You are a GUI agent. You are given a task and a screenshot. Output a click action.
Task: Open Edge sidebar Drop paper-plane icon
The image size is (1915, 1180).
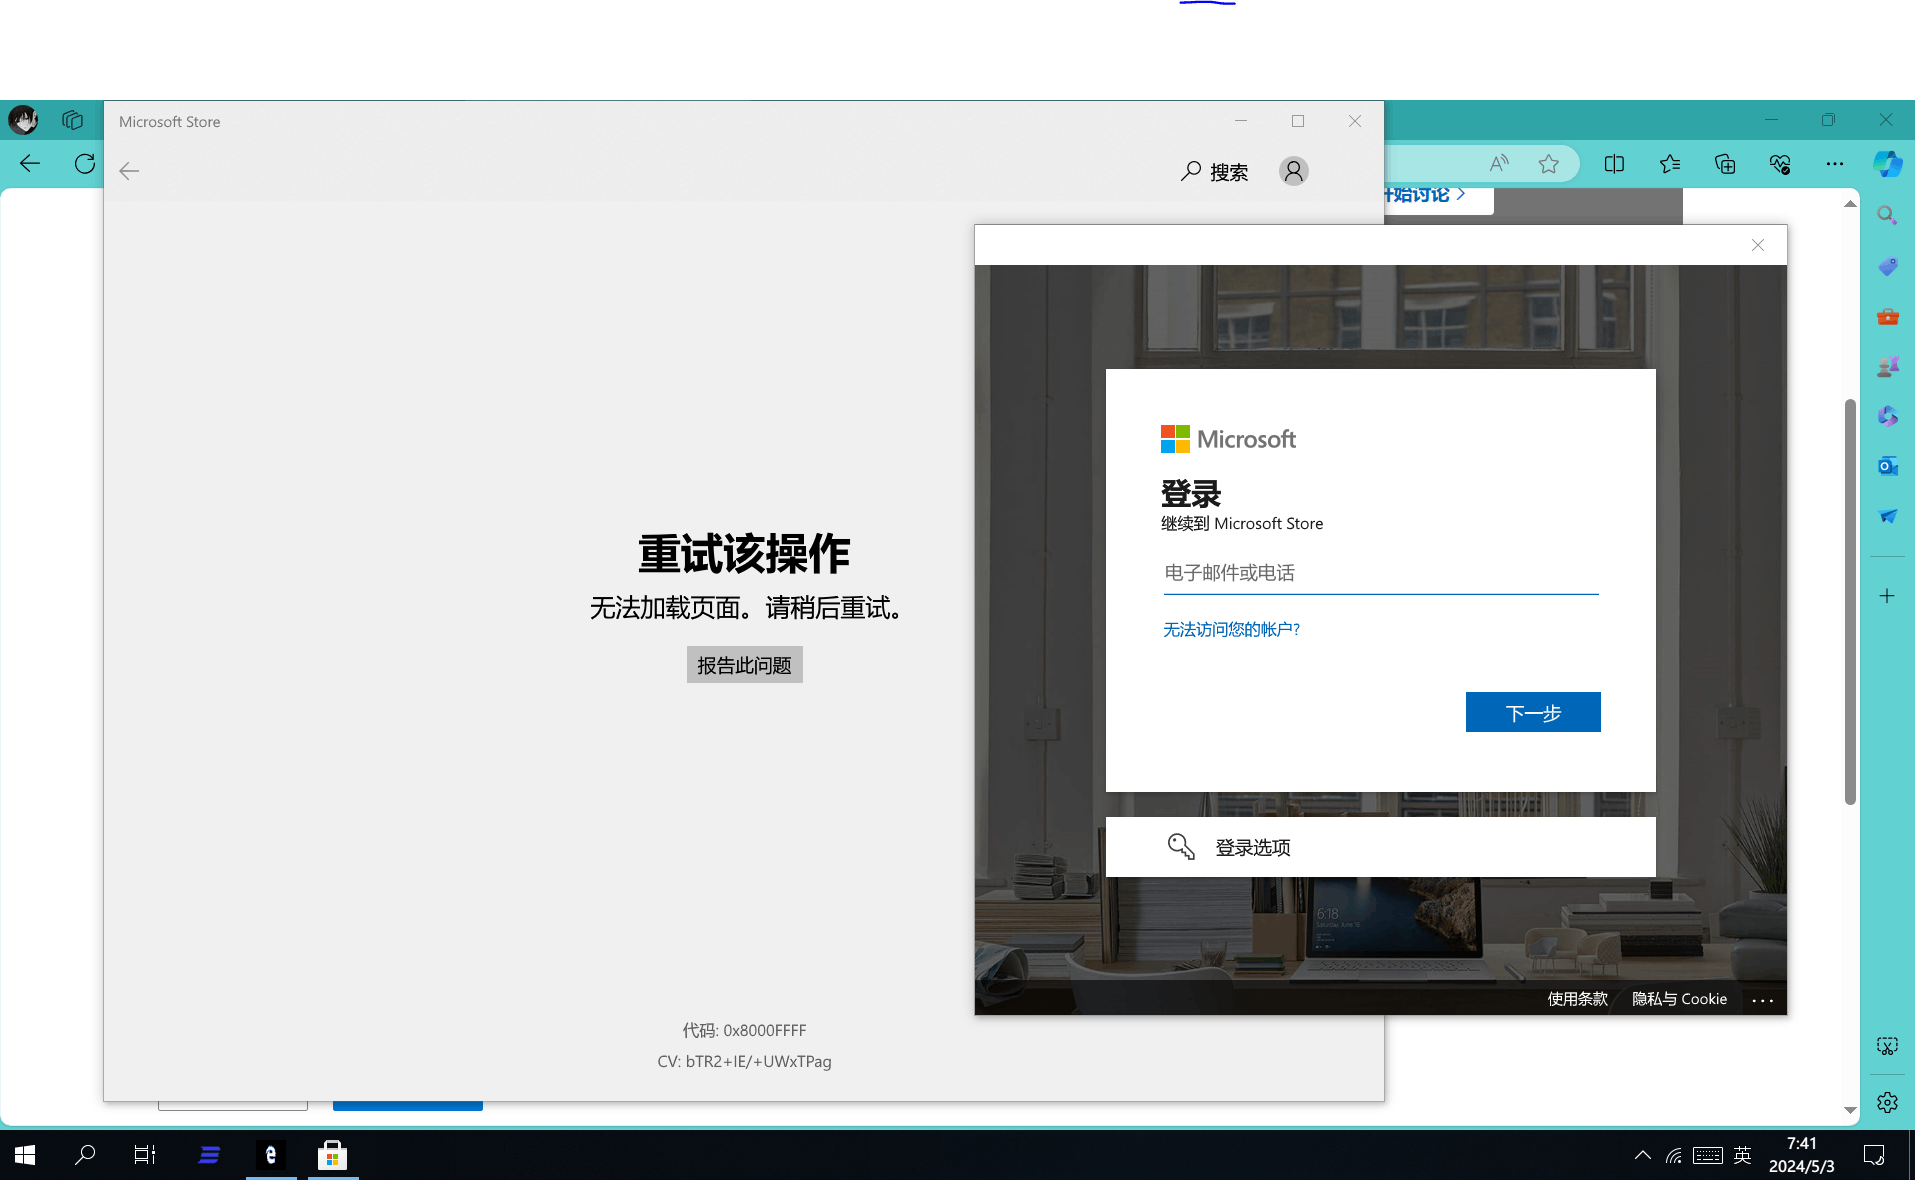pos(1887,516)
